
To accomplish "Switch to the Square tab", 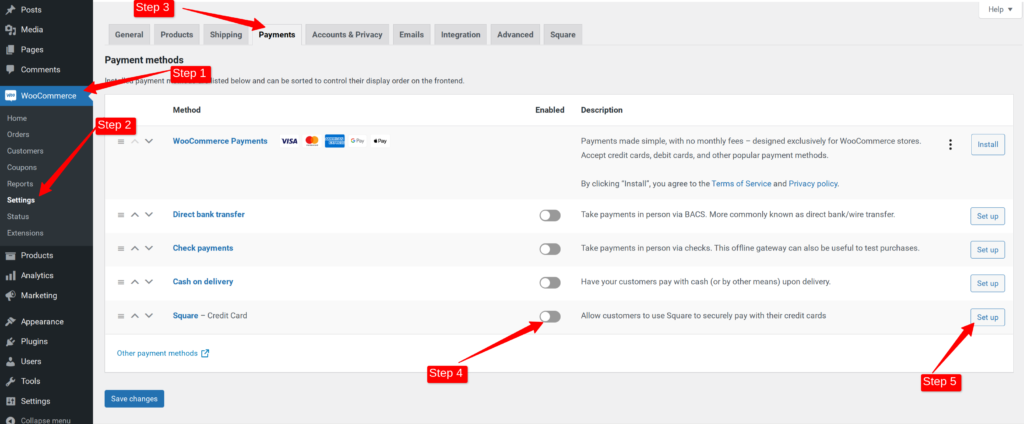I will [x=563, y=35].
